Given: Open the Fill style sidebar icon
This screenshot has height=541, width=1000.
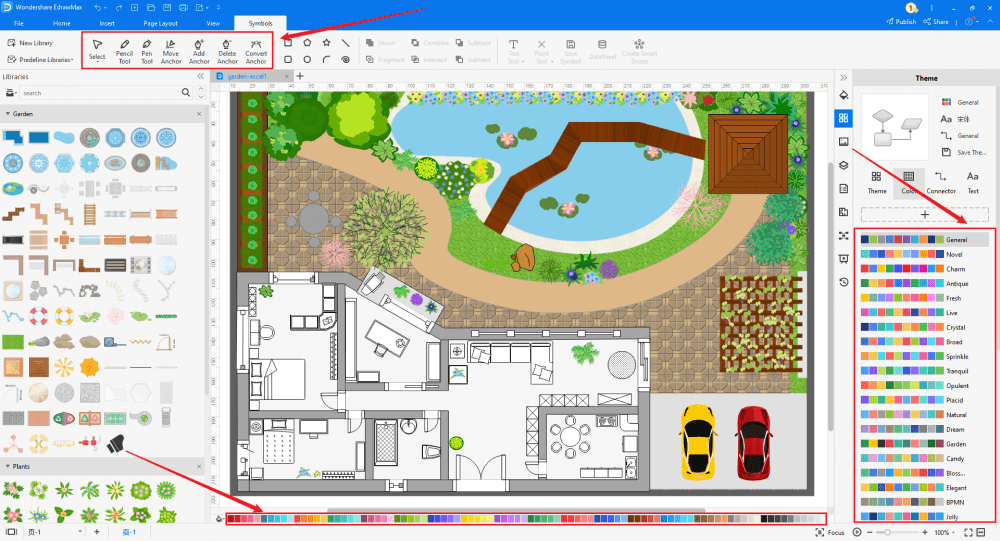Looking at the screenshot, I should tap(844, 95).
